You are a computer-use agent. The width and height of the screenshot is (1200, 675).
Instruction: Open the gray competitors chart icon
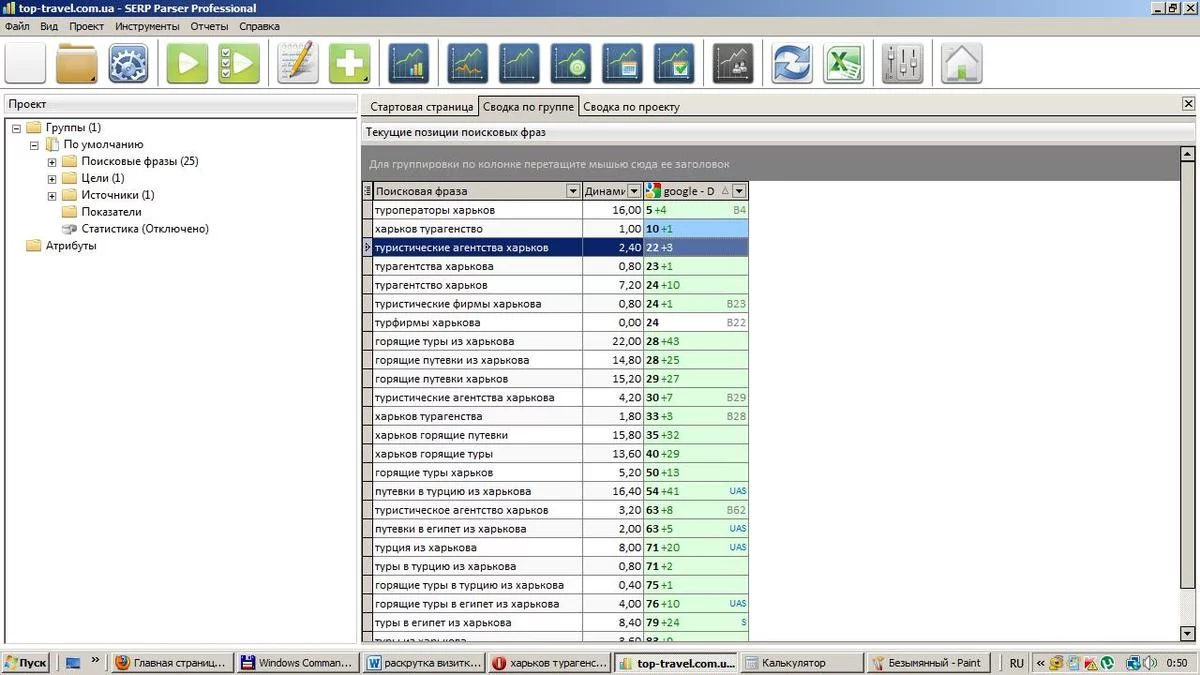click(x=733, y=64)
